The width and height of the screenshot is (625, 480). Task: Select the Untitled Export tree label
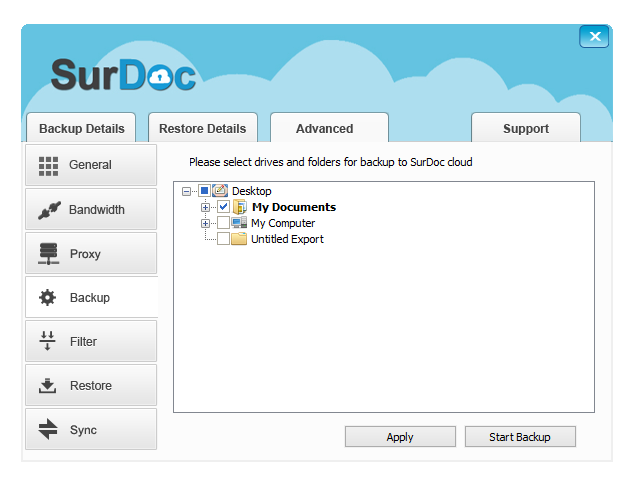point(287,239)
